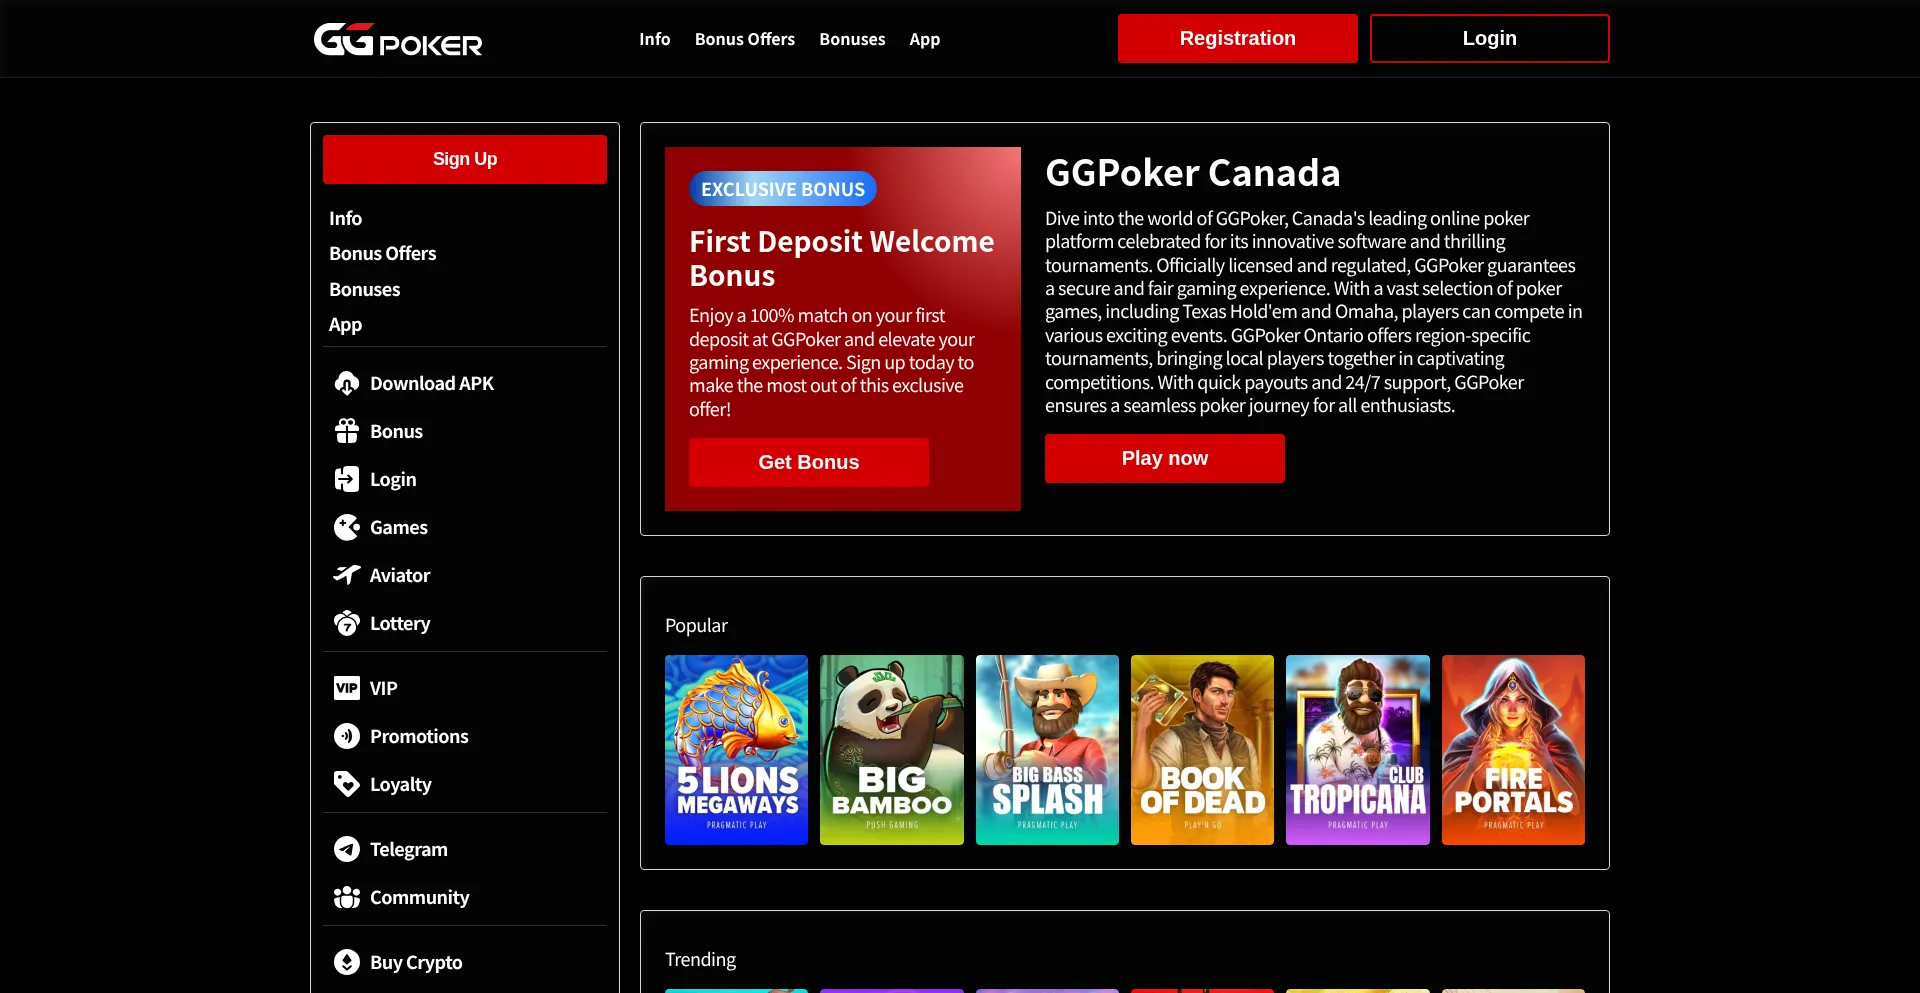Click the Telegram paper plane icon
Screen dimensions: 1920x993
tap(347, 849)
